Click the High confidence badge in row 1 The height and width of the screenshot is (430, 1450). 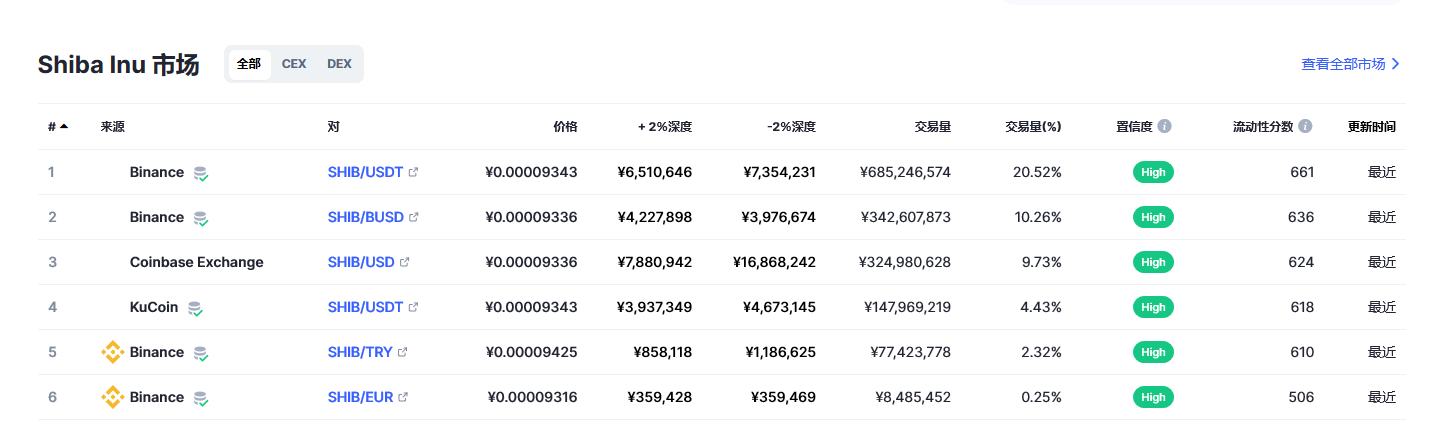(1153, 172)
